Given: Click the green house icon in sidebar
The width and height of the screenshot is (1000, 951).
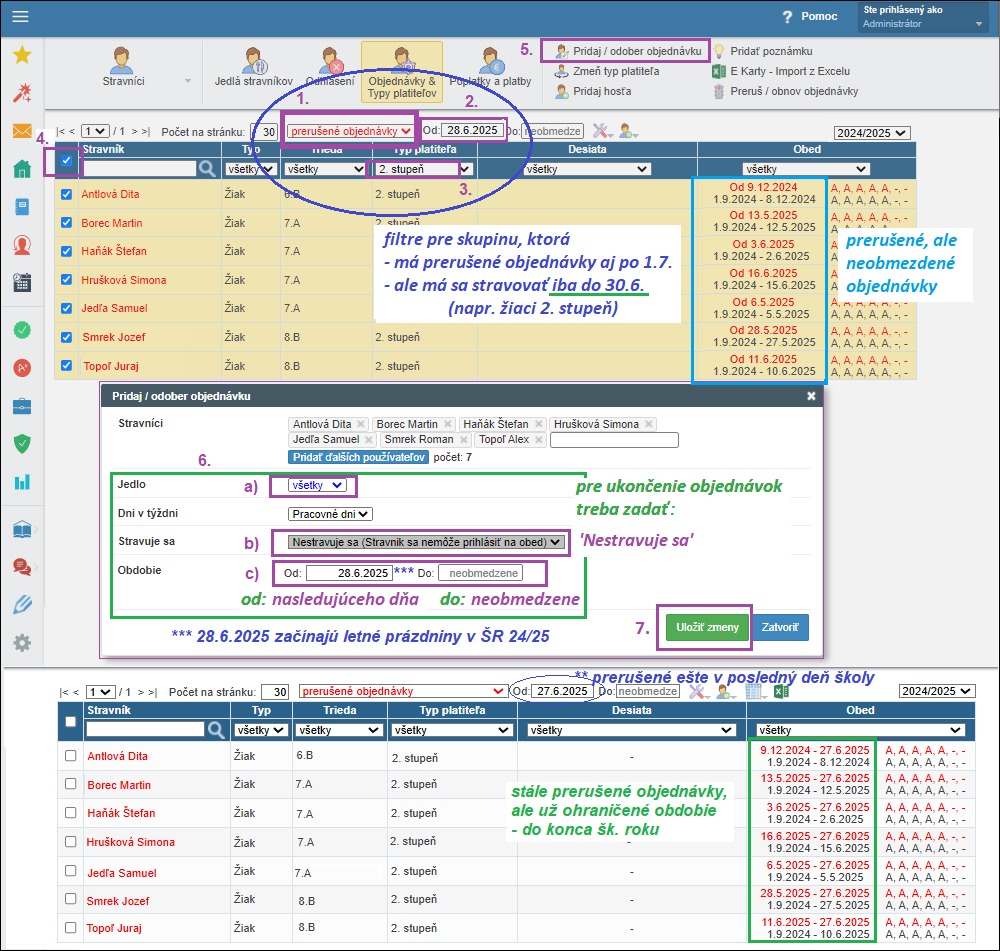Looking at the screenshot, I should coord(21,169).
